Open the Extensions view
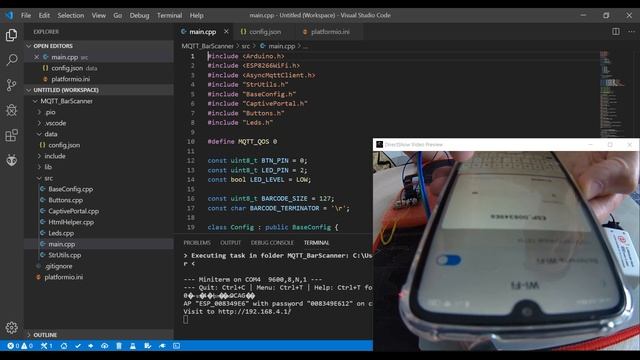Viewport: 640px width, 360px height. click(x=11, y=135)
